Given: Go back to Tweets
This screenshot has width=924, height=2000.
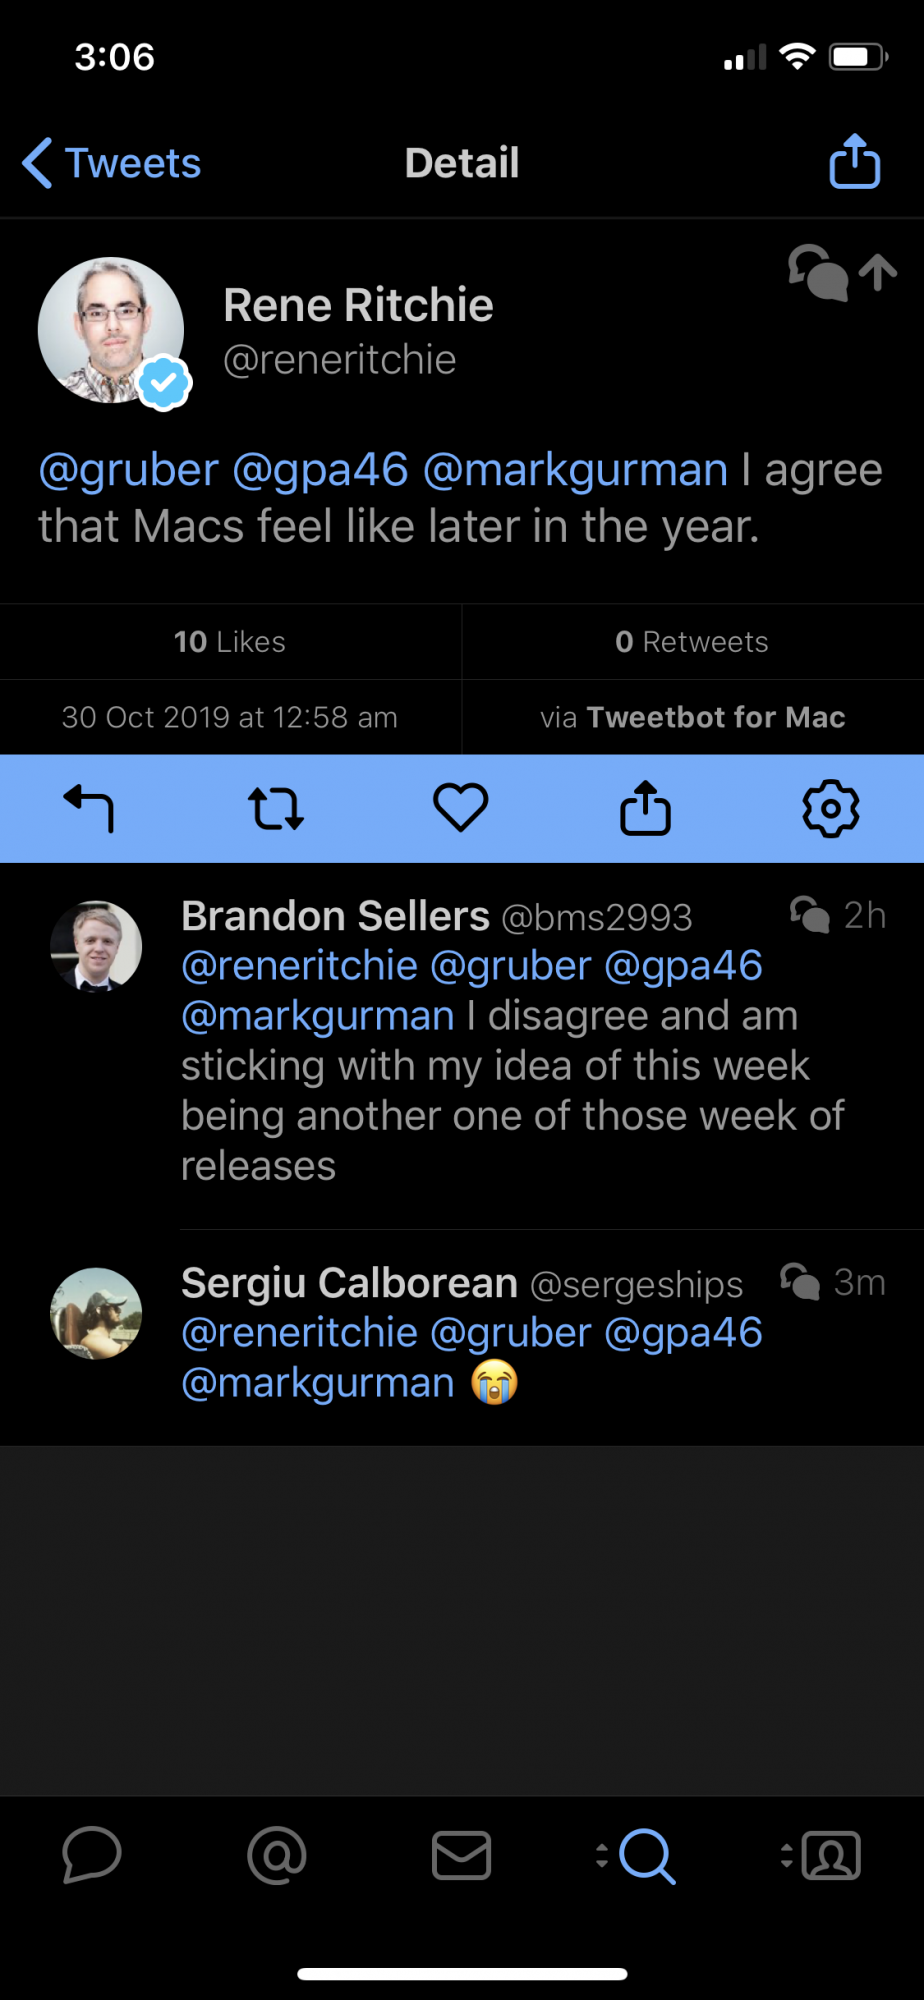Looking at the screenshot, I should tap(112, 163).
